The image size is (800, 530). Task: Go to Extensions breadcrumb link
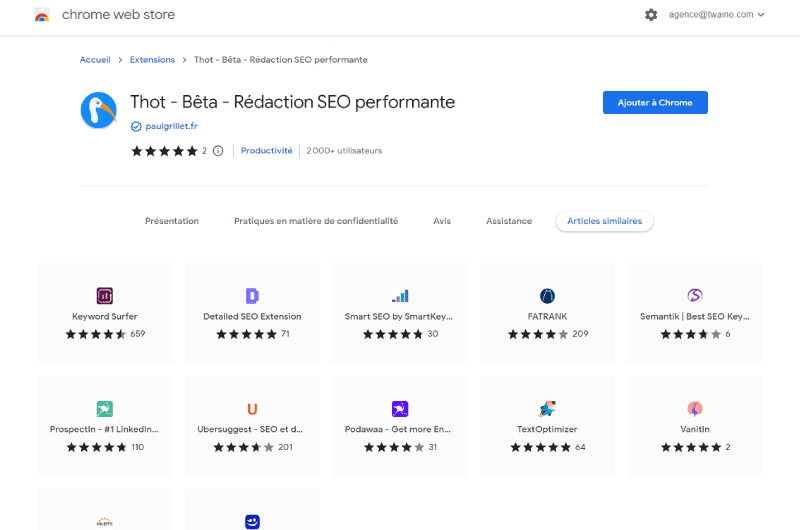click(152, 60)
